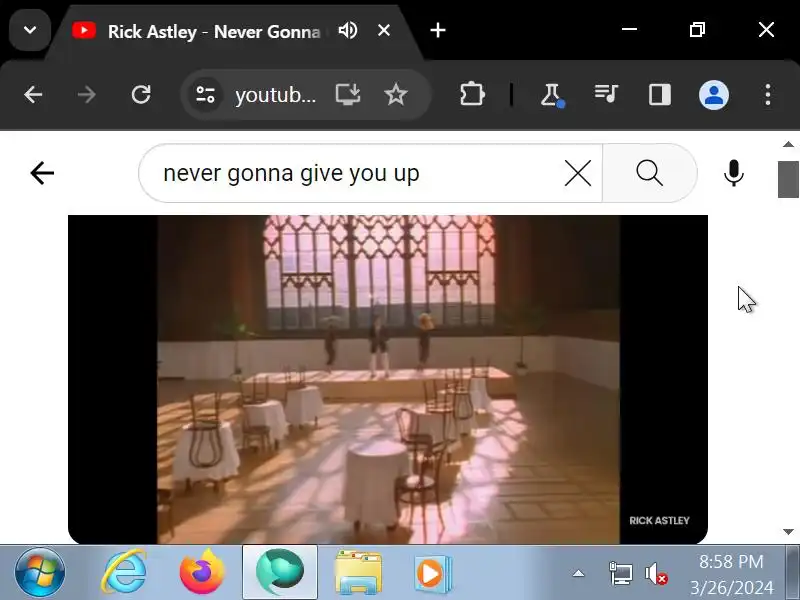Viewport: 800px width, 600px height.
Task: Open the clock showing 8:58 PM
Action: (x=731, y=574)
